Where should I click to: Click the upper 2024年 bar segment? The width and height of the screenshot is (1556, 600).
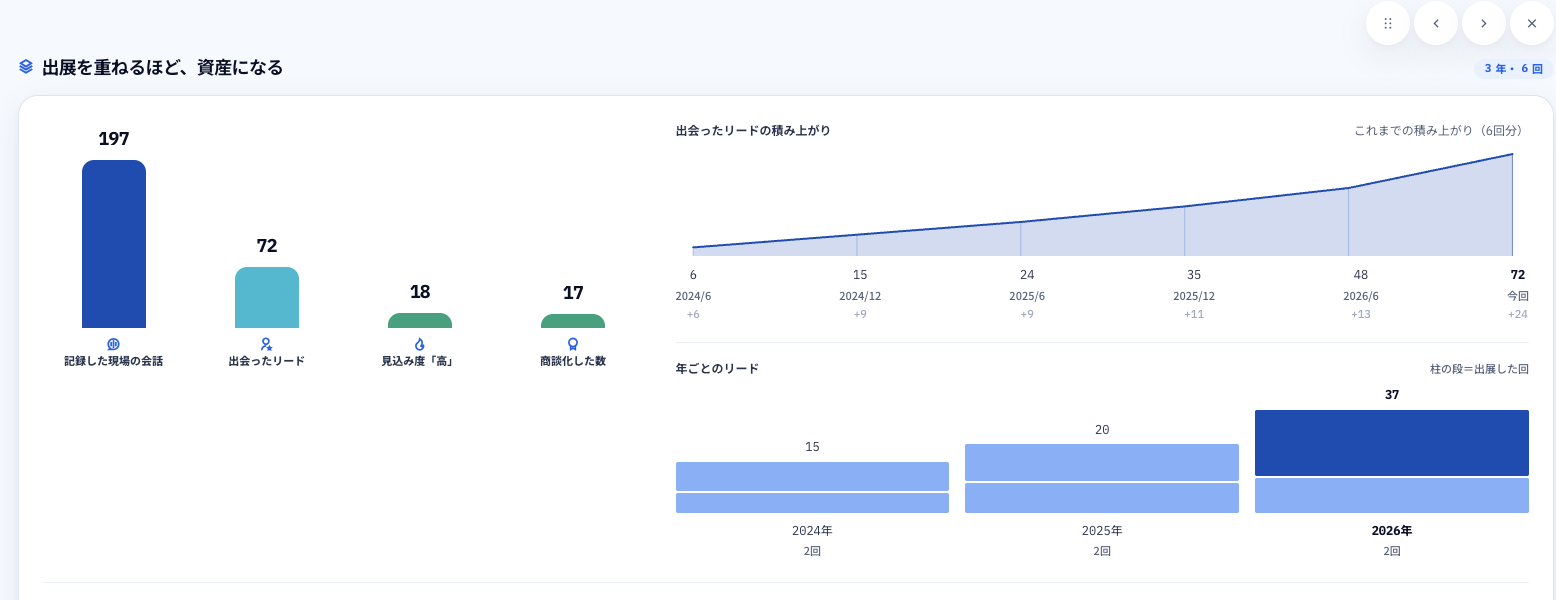coord(812,476)
